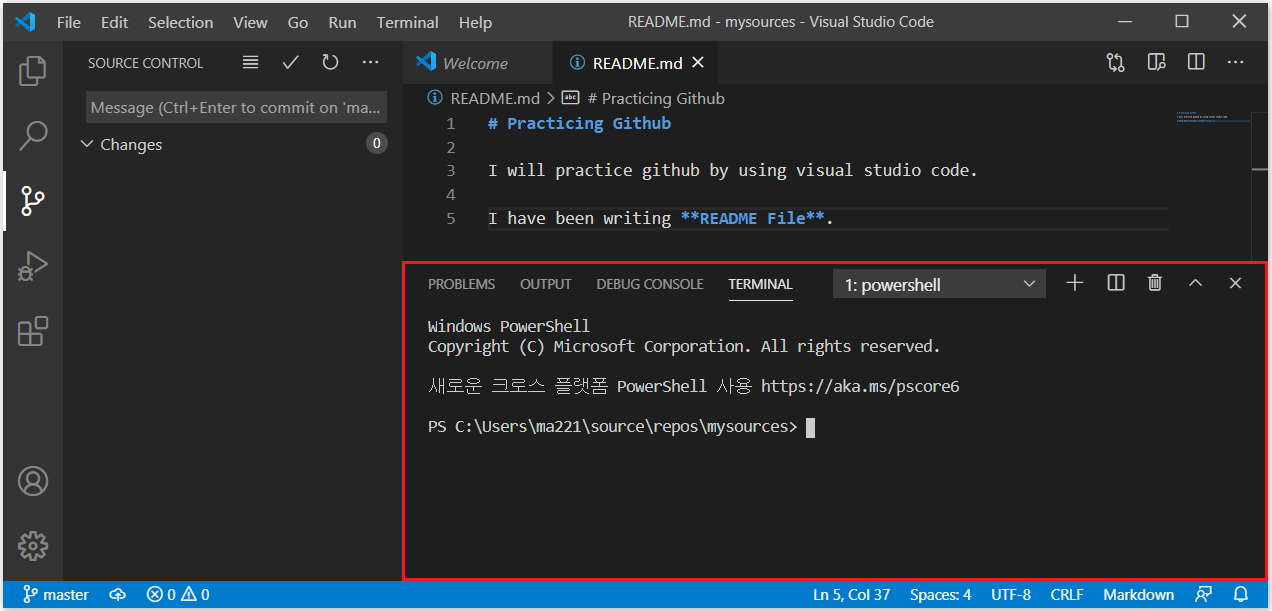Open the Search view in activity bar
Screen dimensions: 1272x611
click(33, 135)
